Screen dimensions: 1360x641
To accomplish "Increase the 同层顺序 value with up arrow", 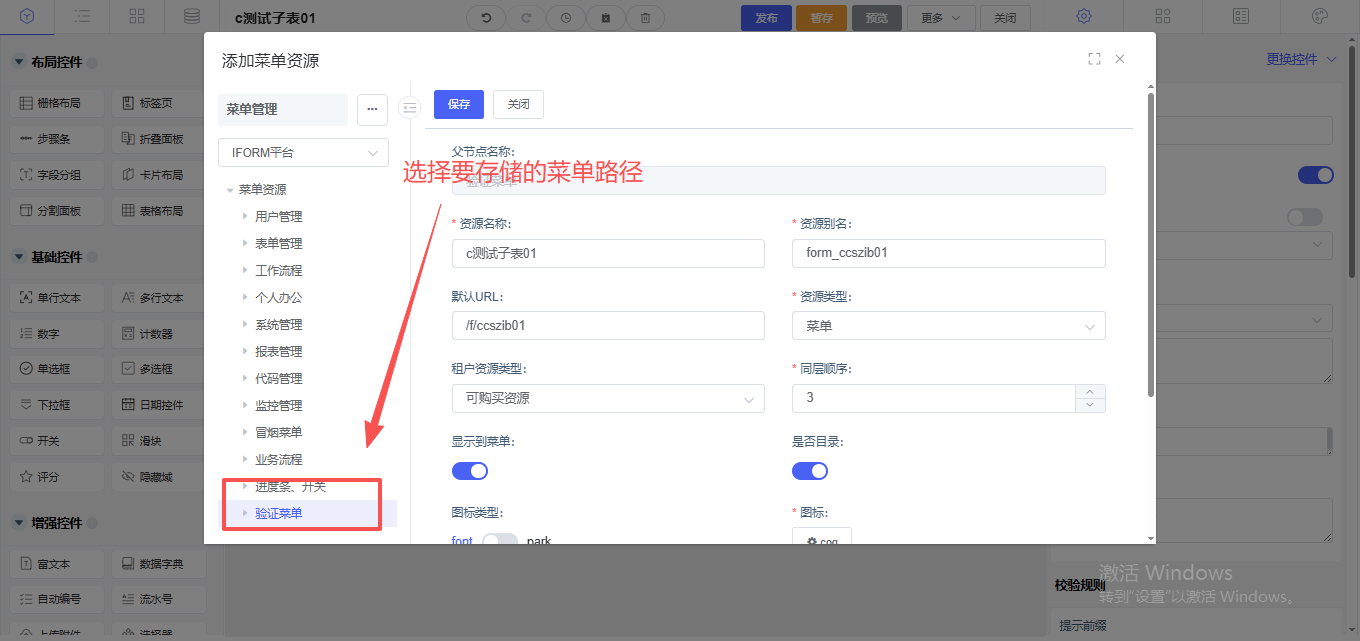I will [1089, 391].
